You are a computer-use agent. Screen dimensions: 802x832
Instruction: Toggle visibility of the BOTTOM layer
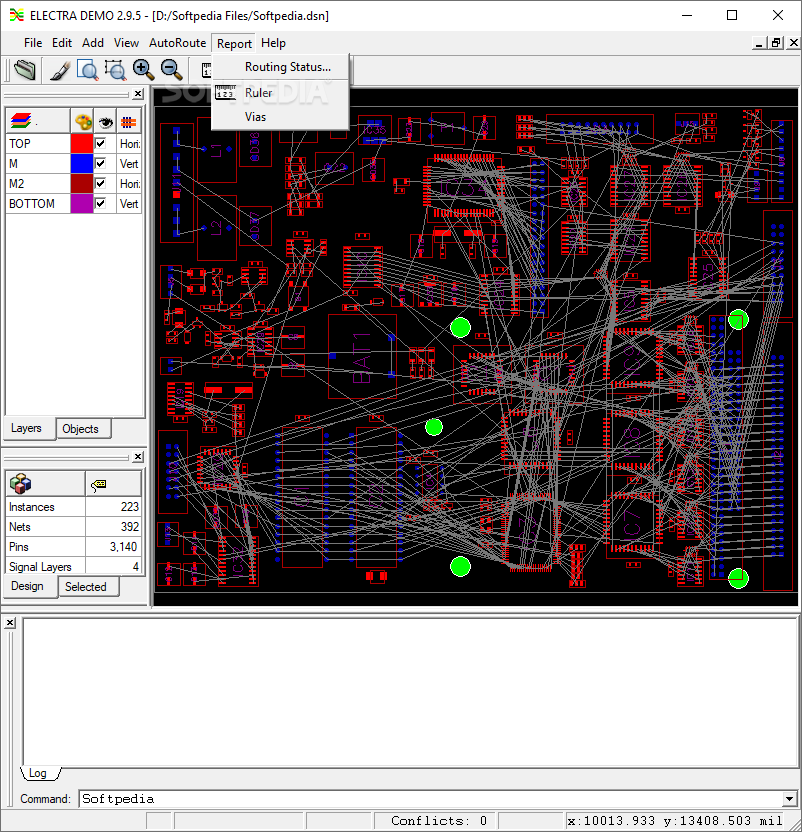pos(100,203)
